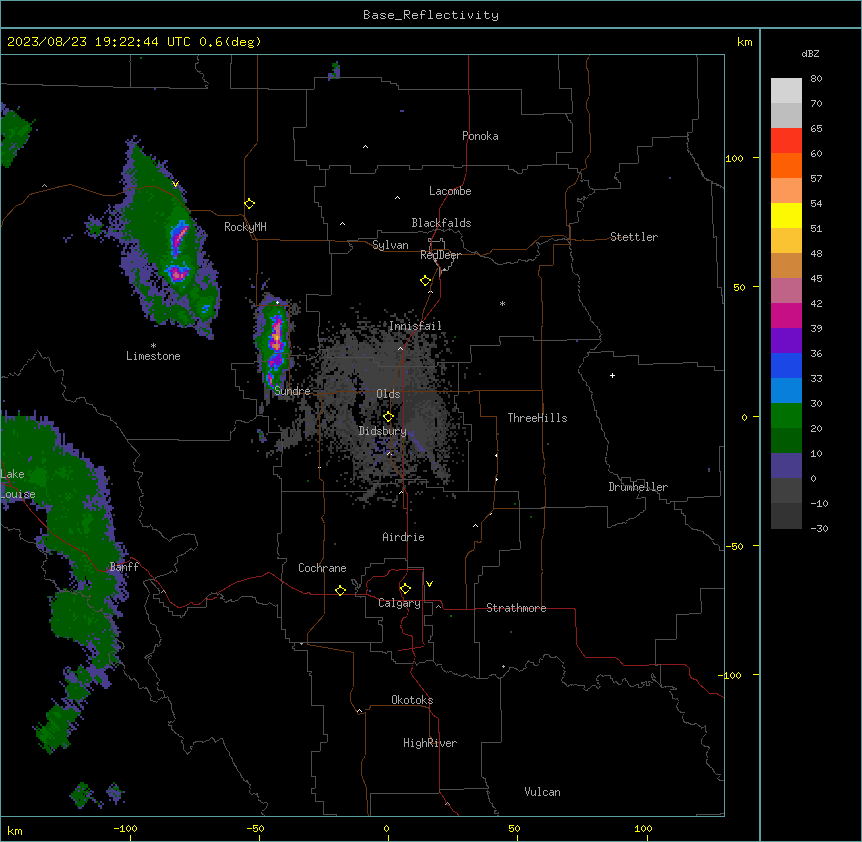This screenshot has width=862, height=842.
Task: Click the -50 km mark on horizontal axis
Action: click(x=255, y=828)
